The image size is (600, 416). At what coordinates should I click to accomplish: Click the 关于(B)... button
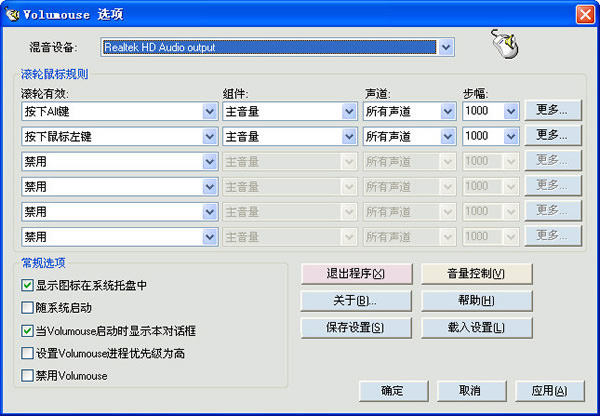click(356, 301)
